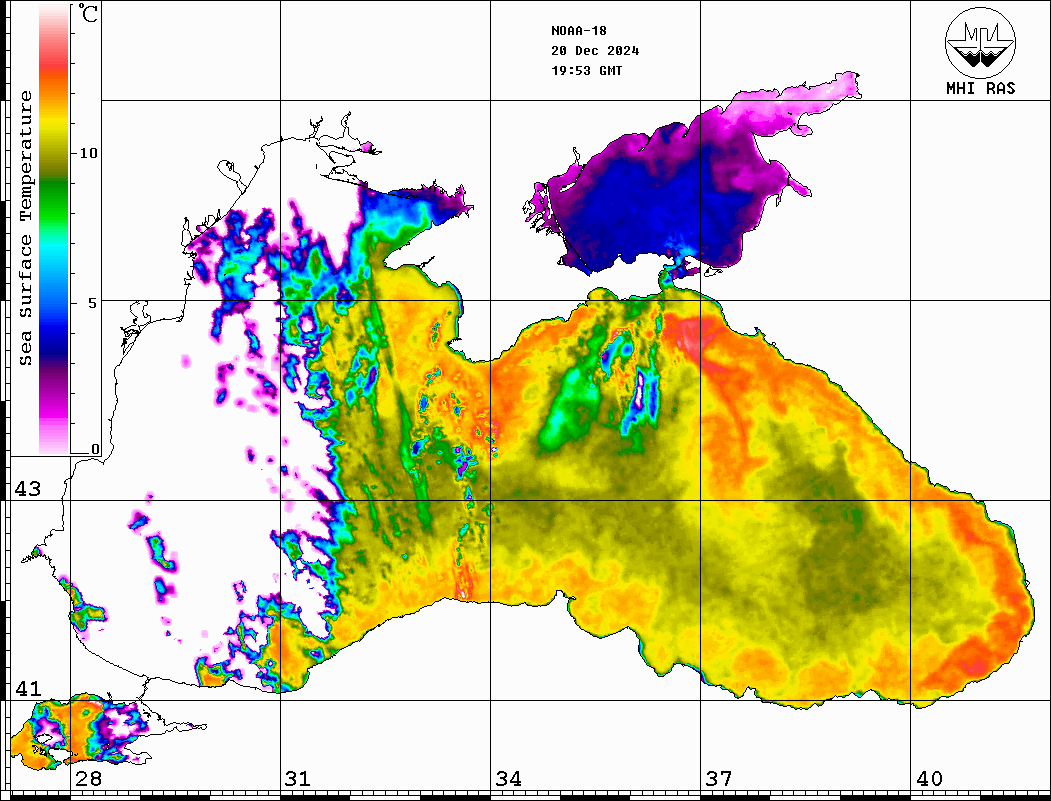The image size is (1051, 801).
Task: Click longitude label '40'
Action: coord(929,779)
